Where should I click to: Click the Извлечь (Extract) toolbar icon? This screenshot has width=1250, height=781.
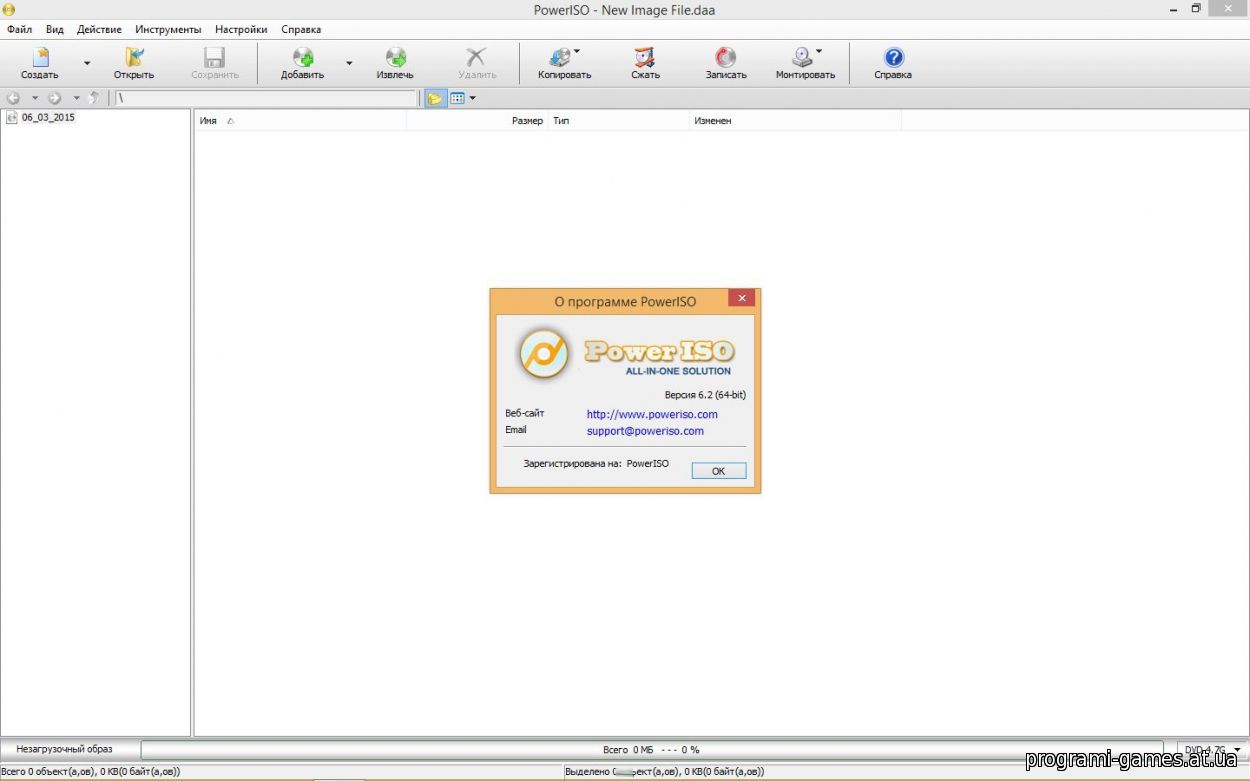395,63
